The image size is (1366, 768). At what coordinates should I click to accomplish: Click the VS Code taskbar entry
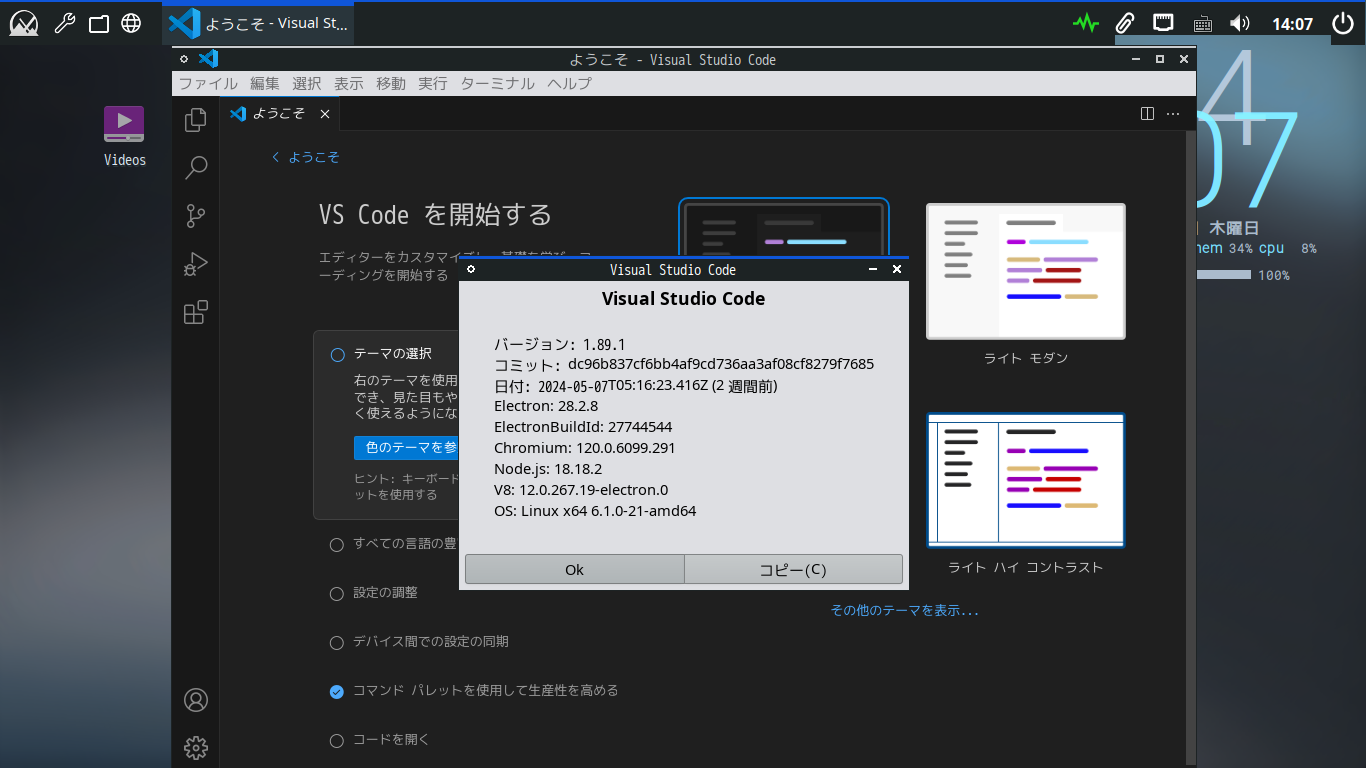(258, 23)
